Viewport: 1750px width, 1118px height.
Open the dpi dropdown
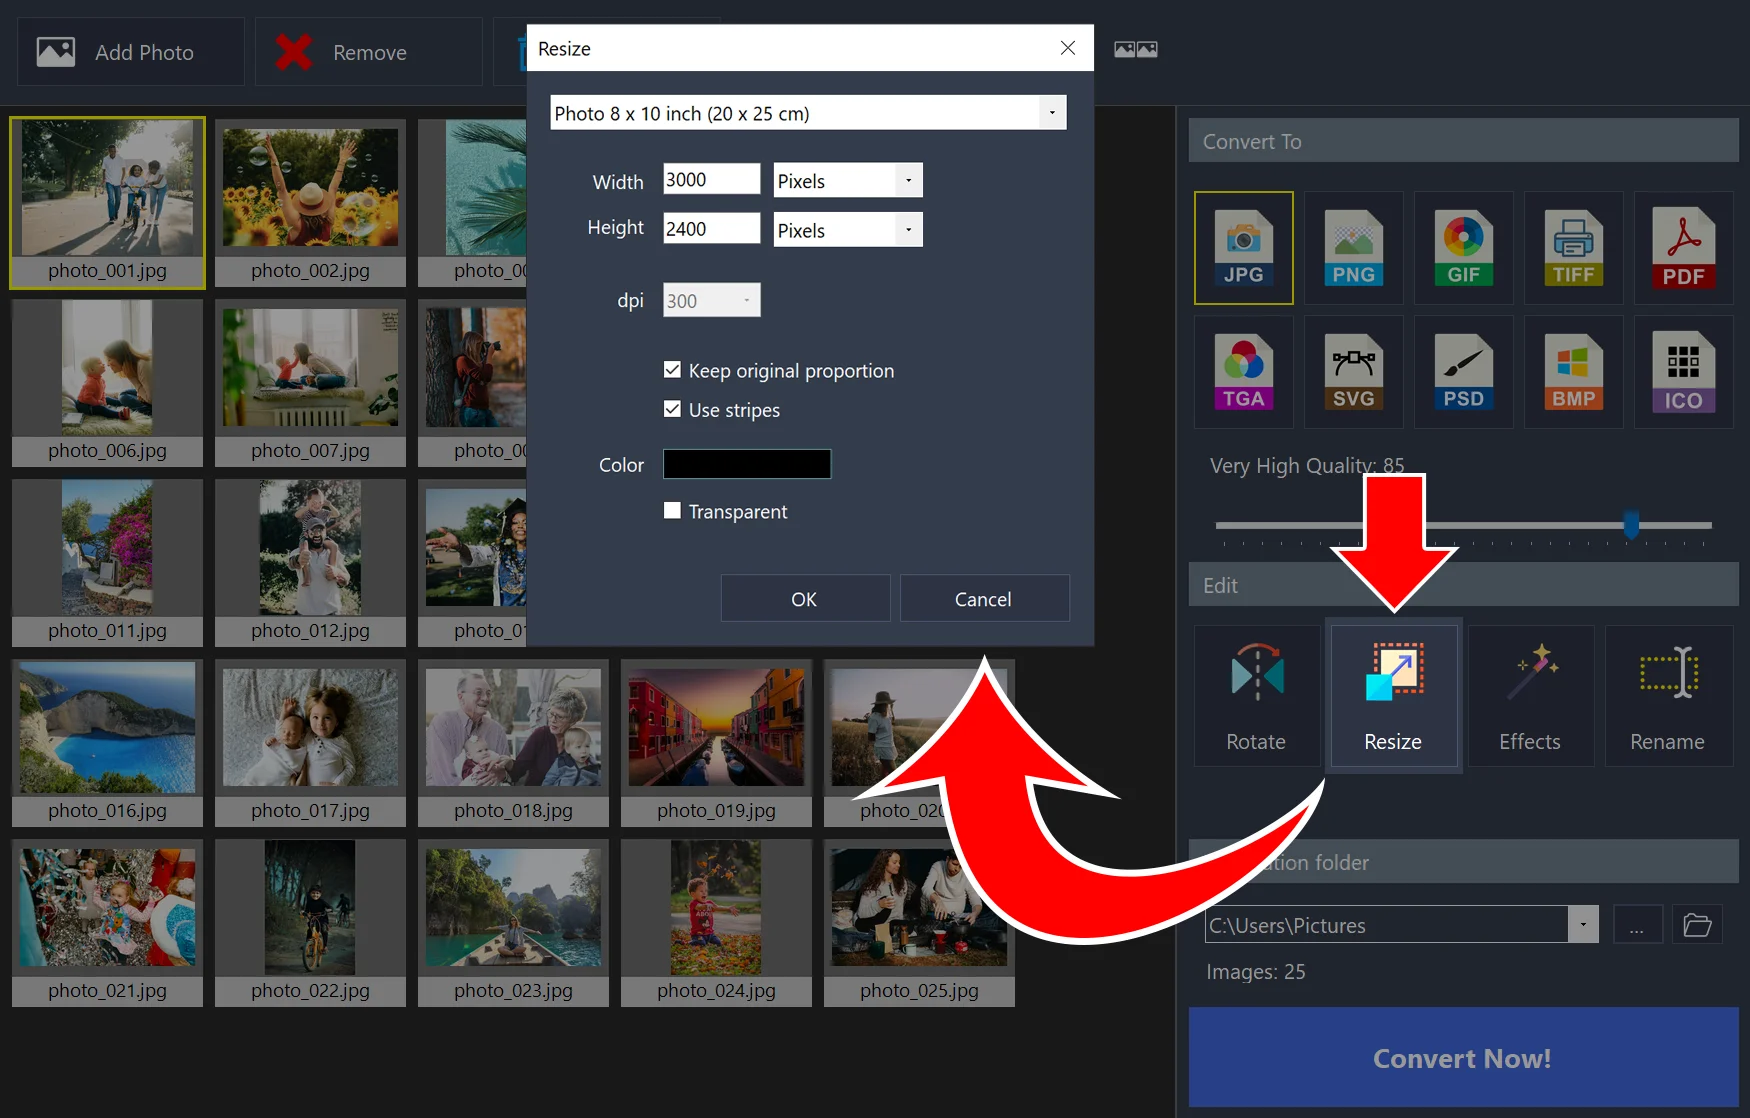click(746, 300)
